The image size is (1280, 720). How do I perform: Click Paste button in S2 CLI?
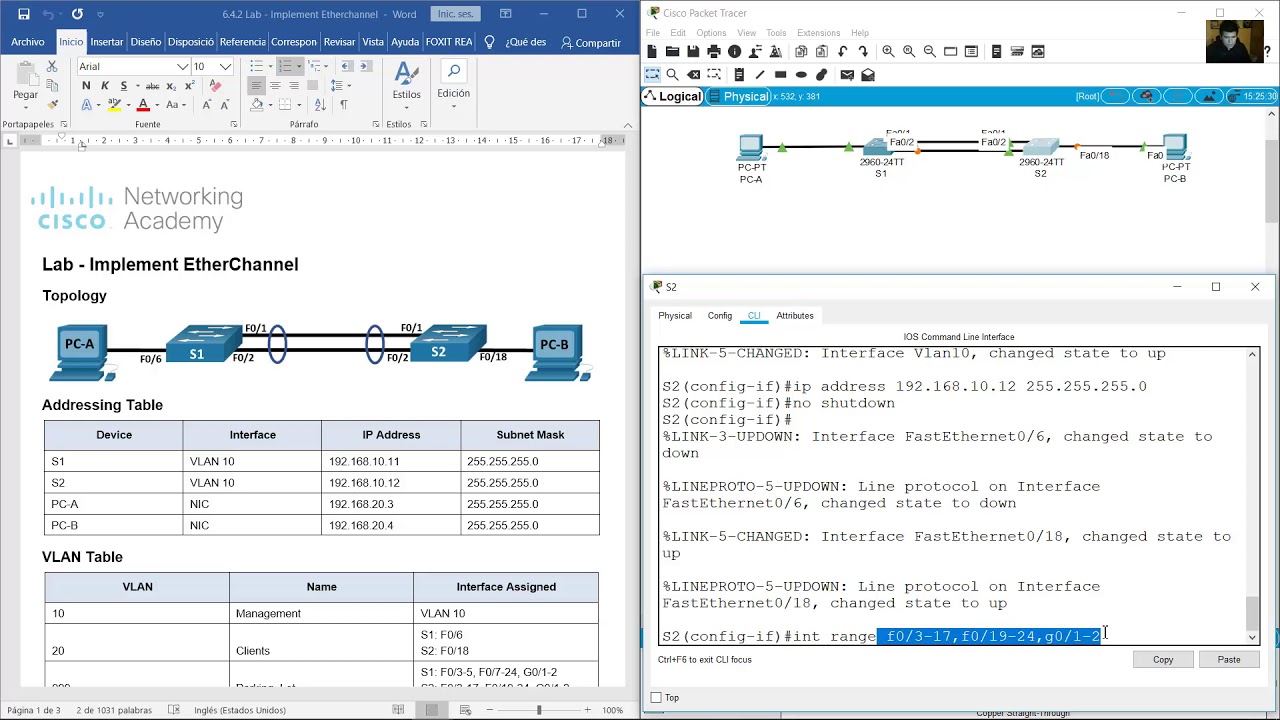[1229, 660]
